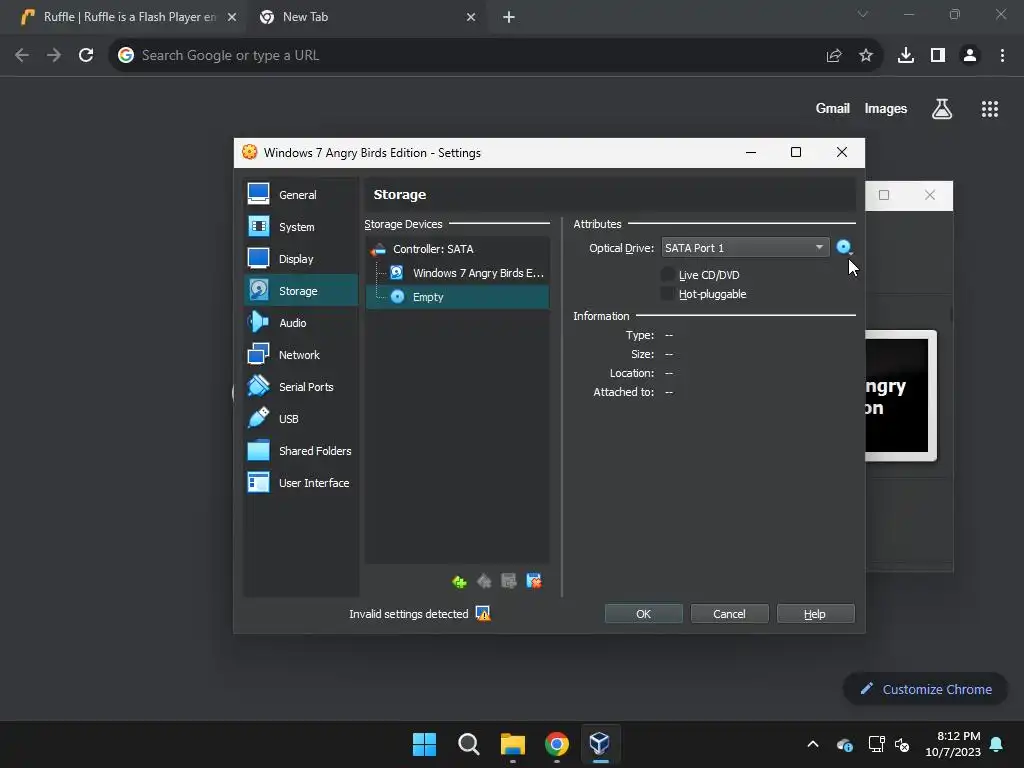Open the System settings category
This screenshot has width=1024, height=768.
point(300,227)
